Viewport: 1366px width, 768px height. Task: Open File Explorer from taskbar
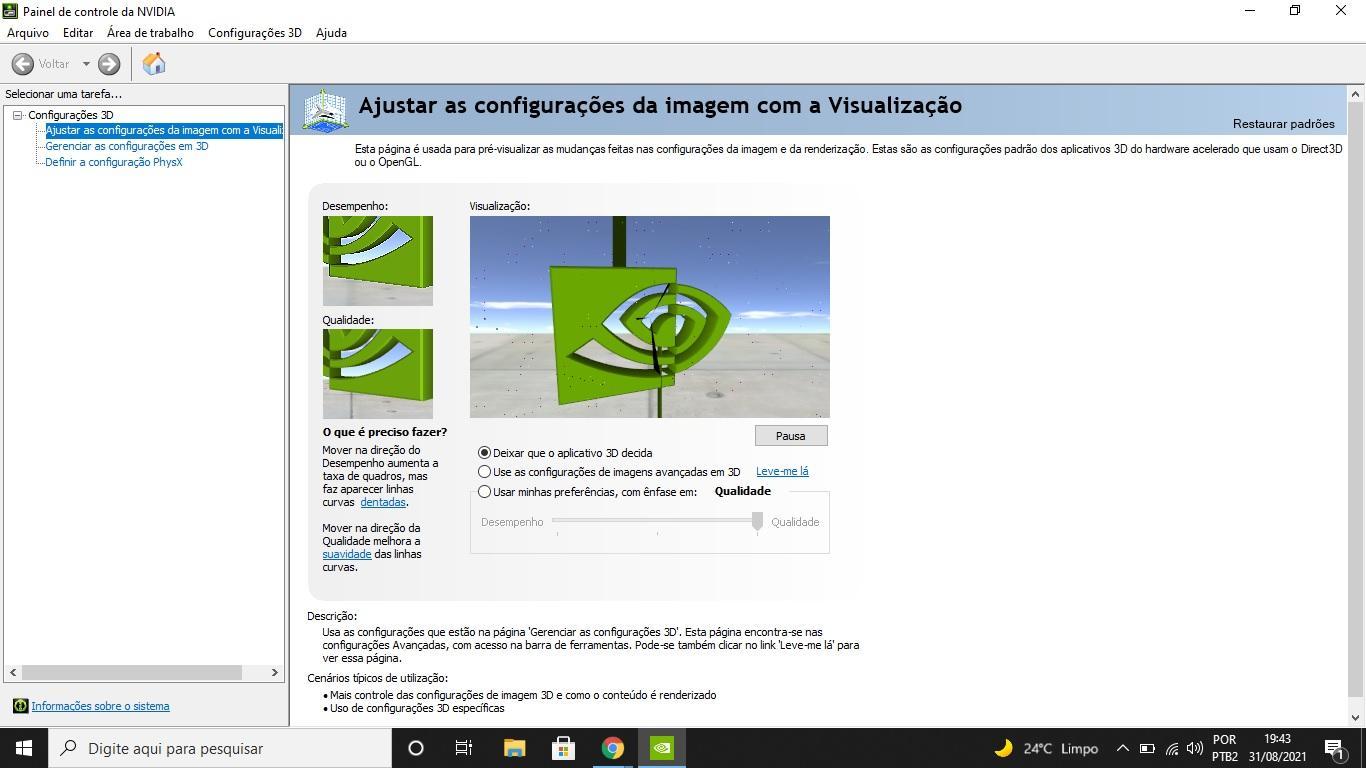[x=514, y=748]
